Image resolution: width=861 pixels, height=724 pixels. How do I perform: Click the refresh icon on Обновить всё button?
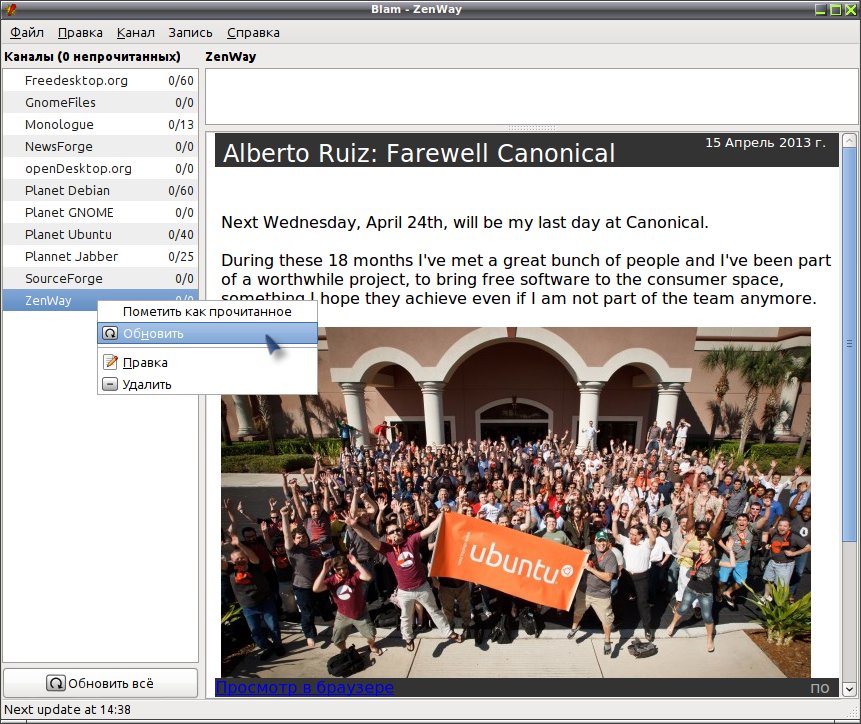55,683
